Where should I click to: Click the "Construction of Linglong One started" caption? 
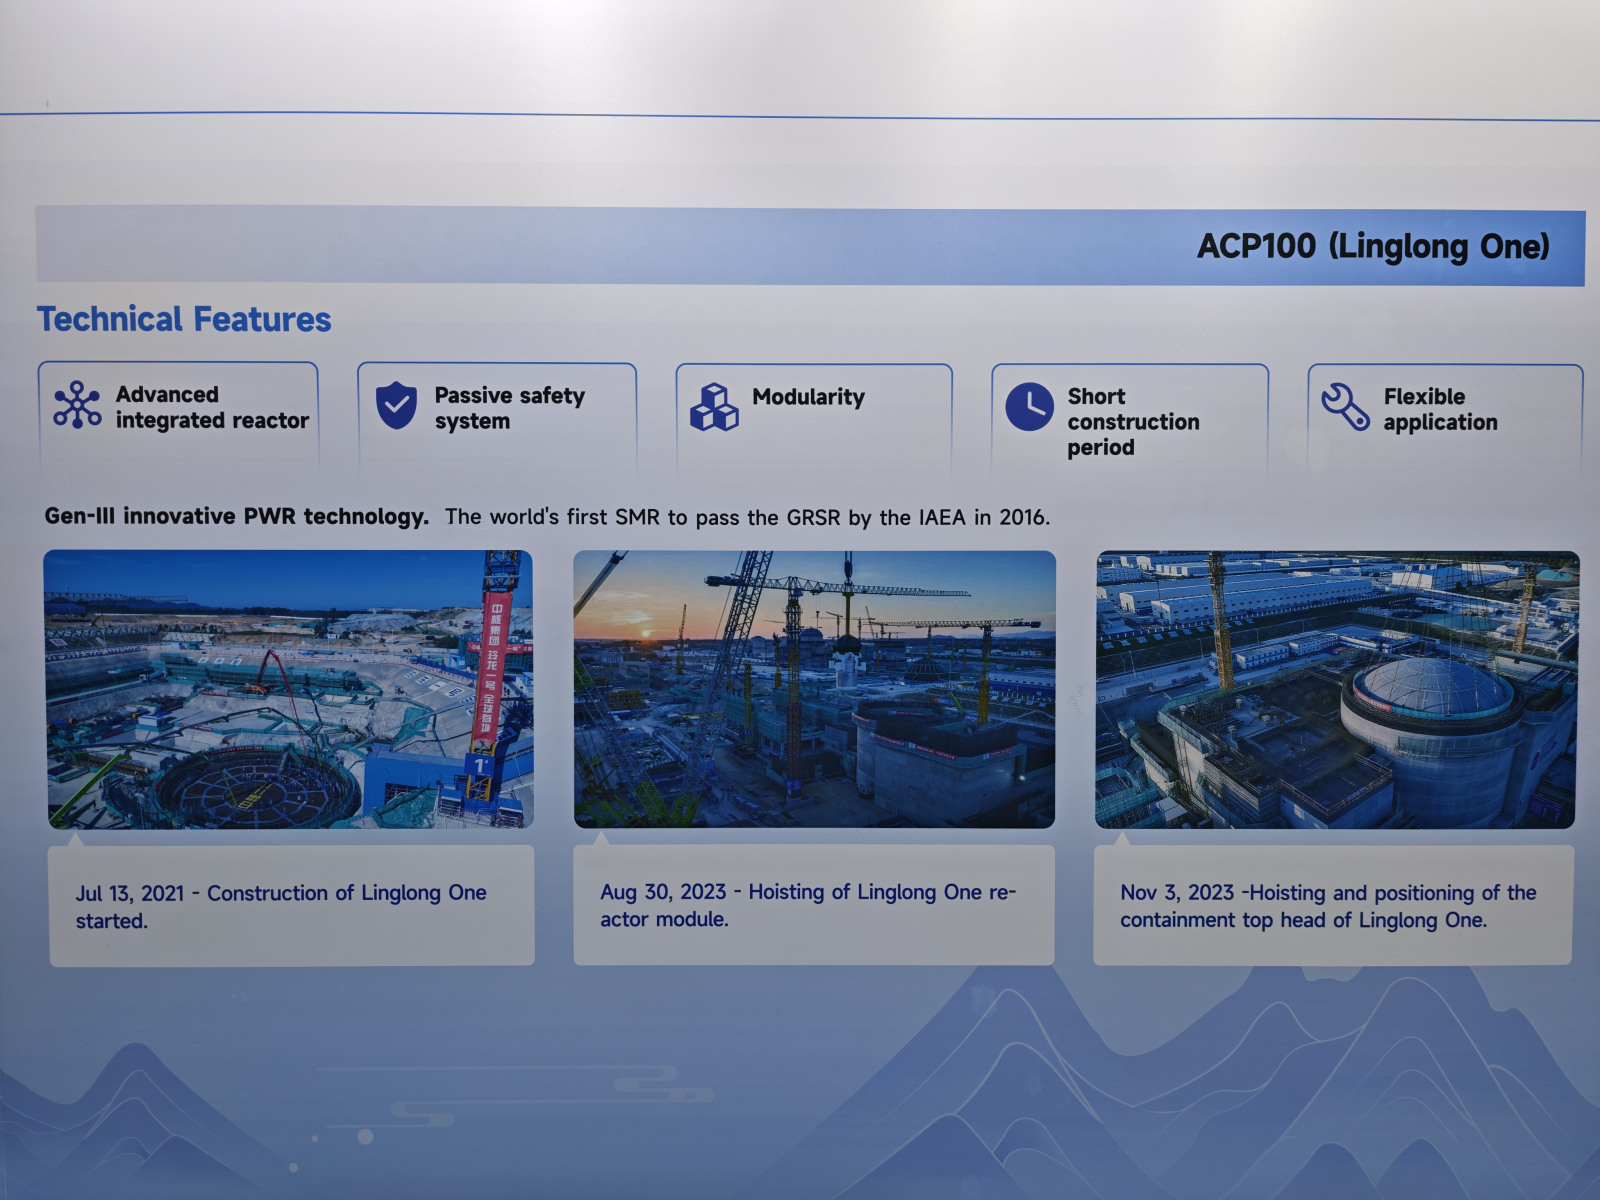281,906
